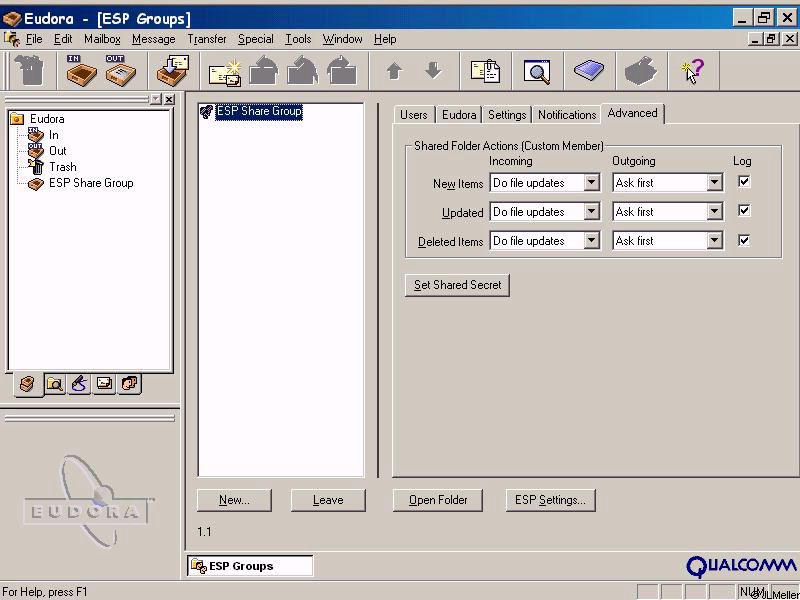Click the Reply toolbar icon

pyautogui.click(x=264, y=71)
